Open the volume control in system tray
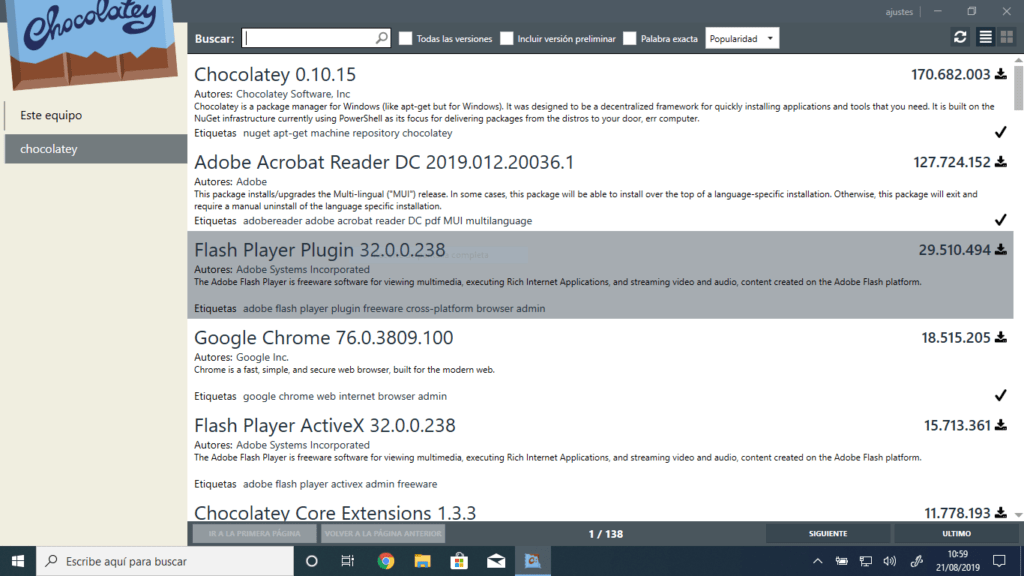The image size is (1024, 576). click(889, 561)
